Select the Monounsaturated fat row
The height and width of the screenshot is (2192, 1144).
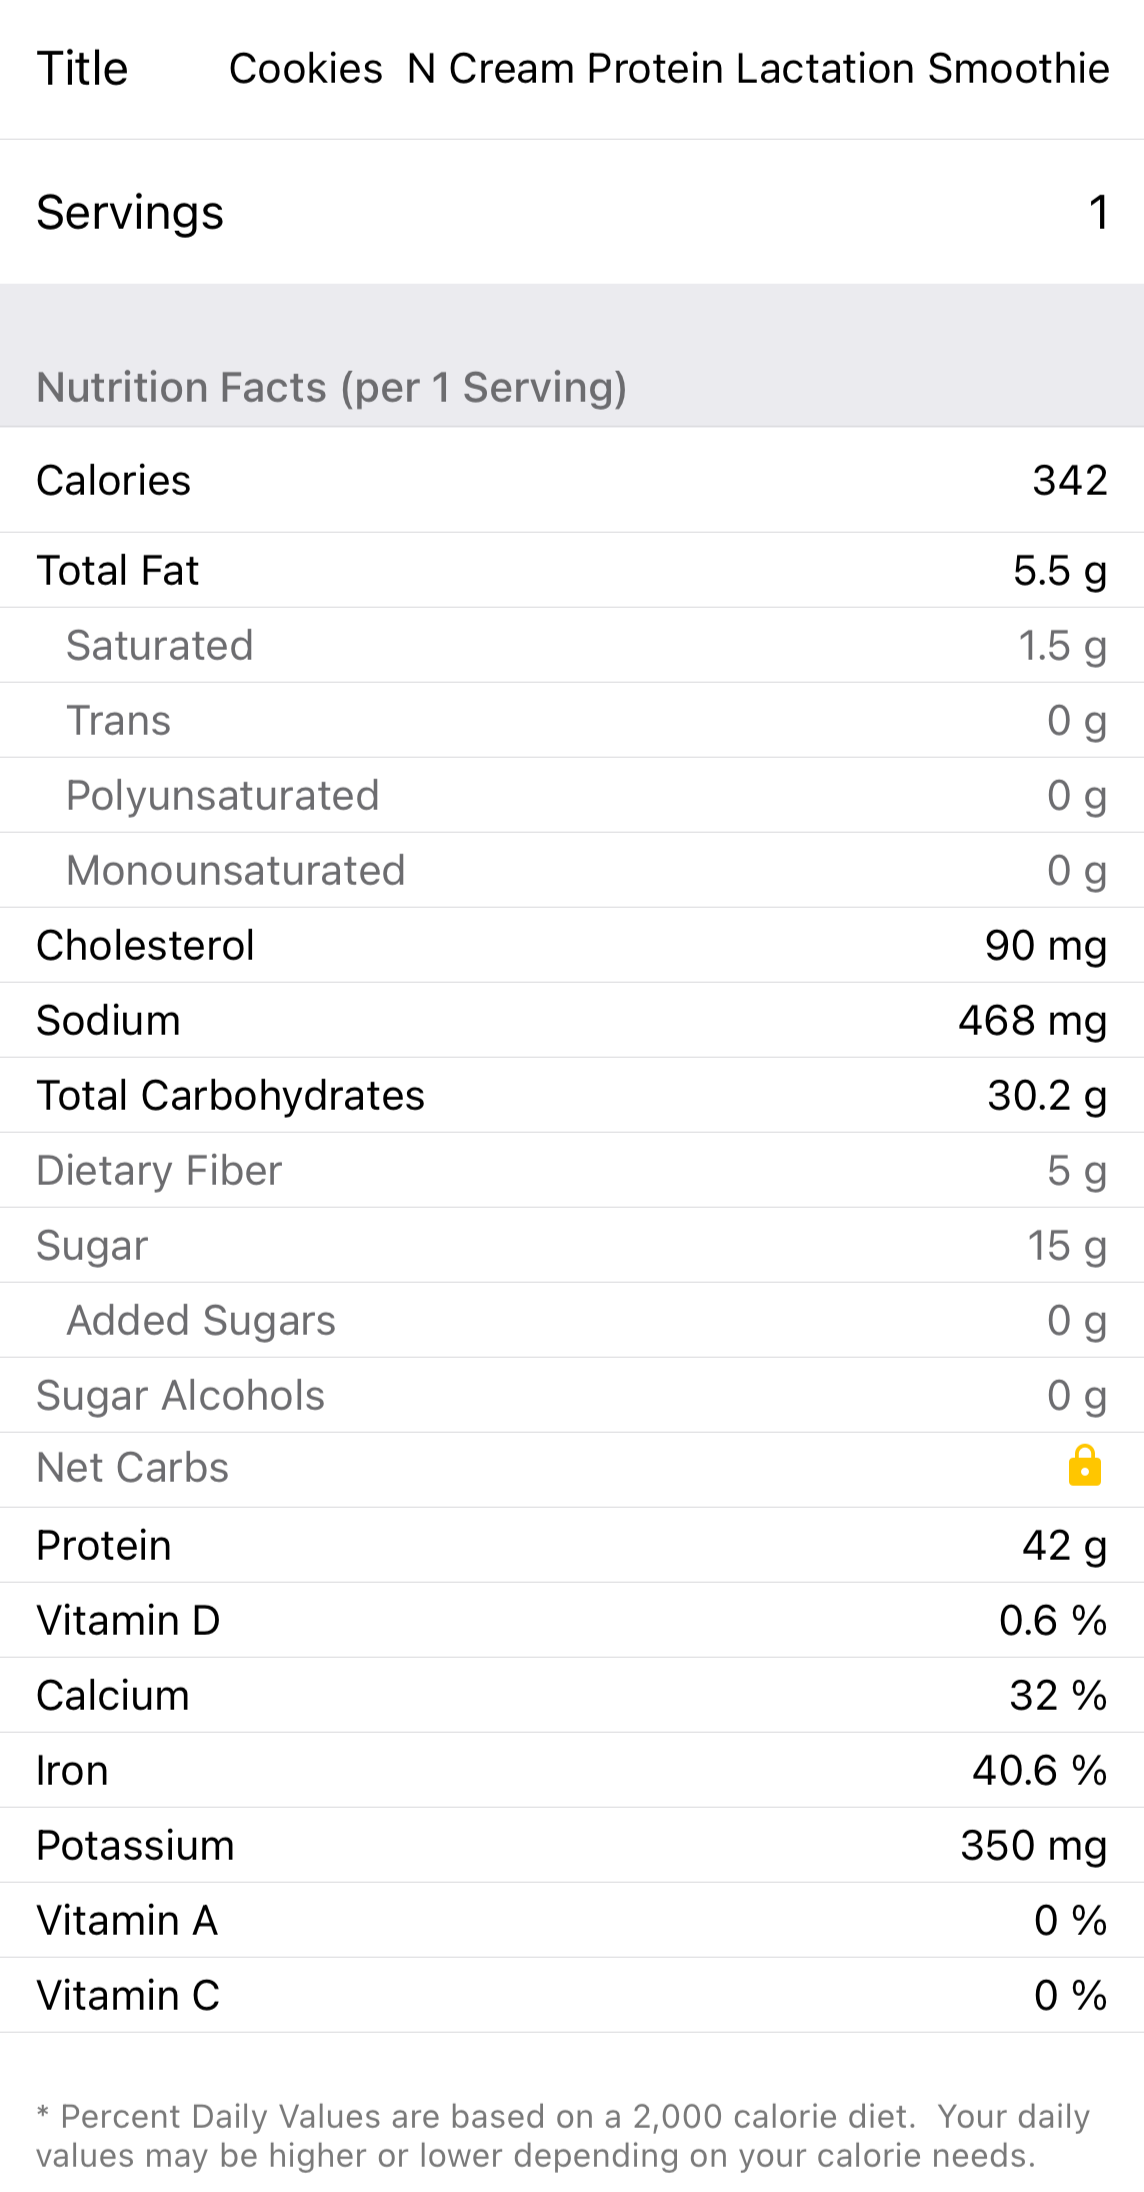572,871
